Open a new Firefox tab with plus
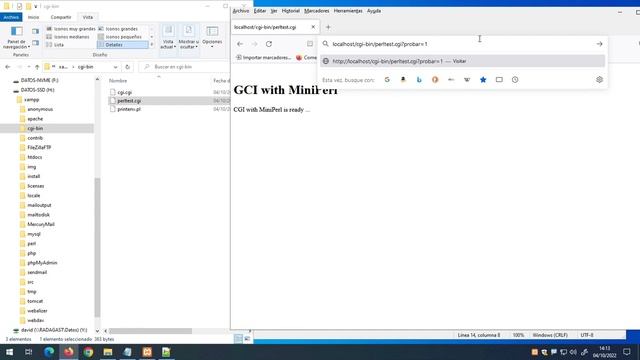Image resolution: width=640 pixels, height=360 pixels. point(328,27)
